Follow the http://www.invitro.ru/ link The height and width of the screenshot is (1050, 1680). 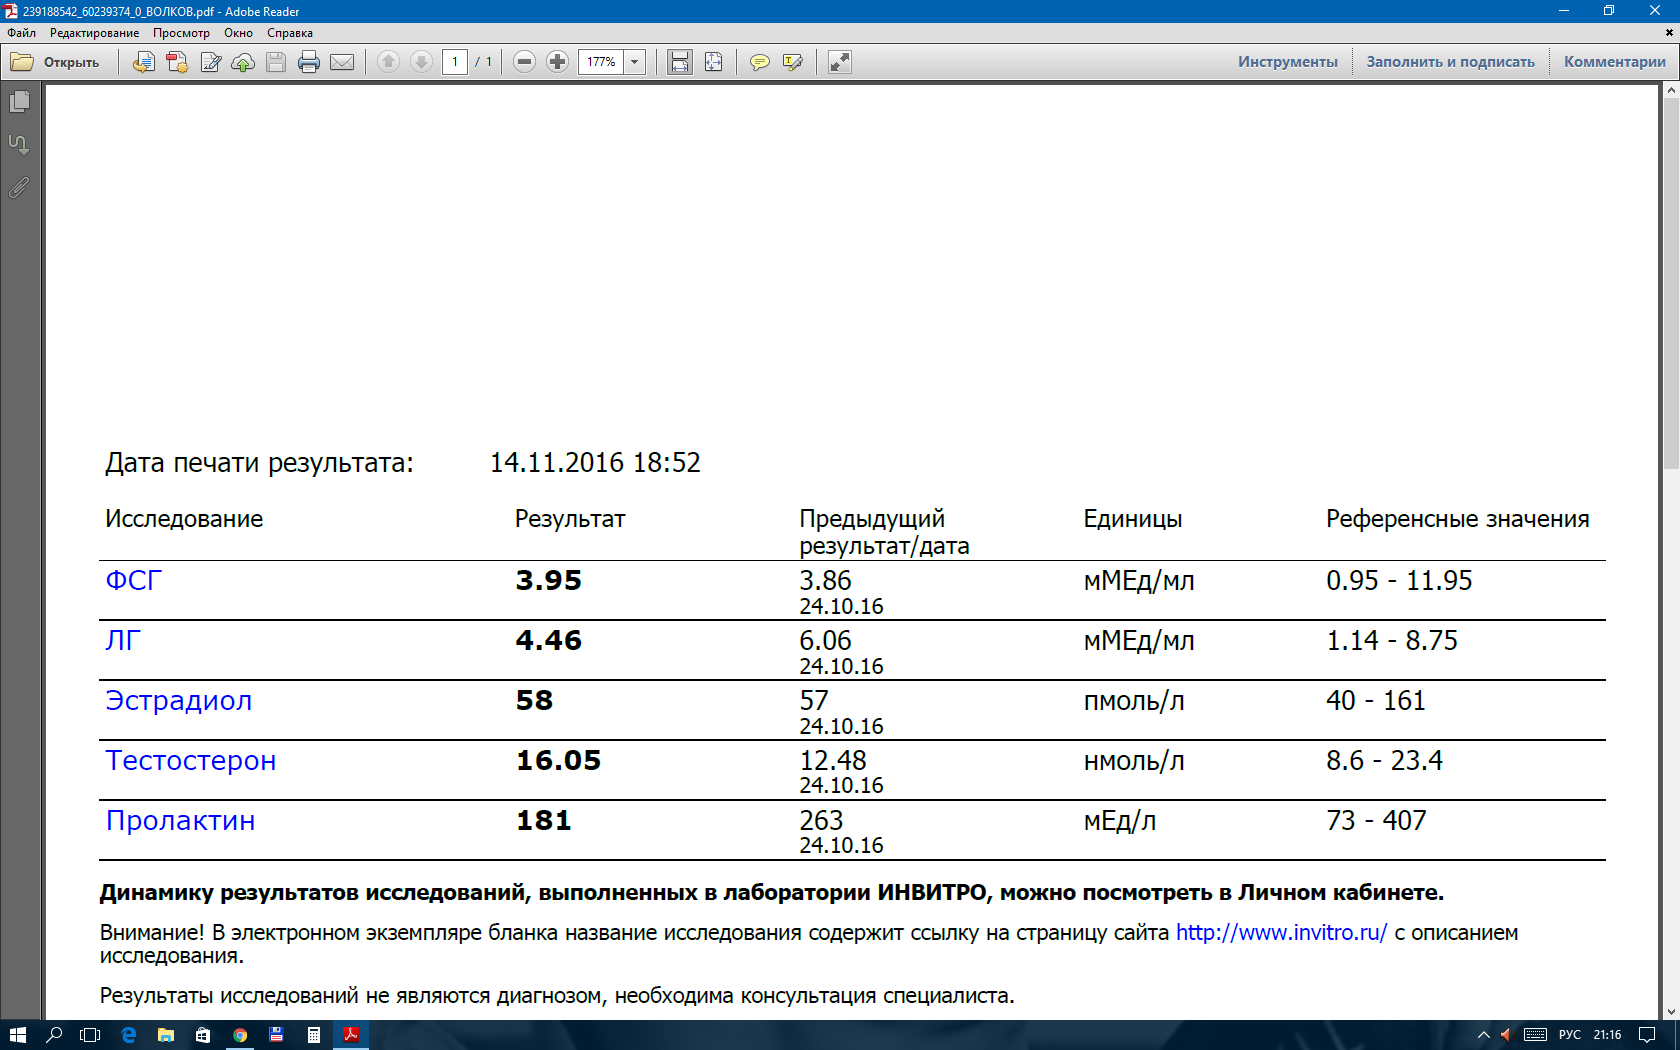click(1281, 933)
